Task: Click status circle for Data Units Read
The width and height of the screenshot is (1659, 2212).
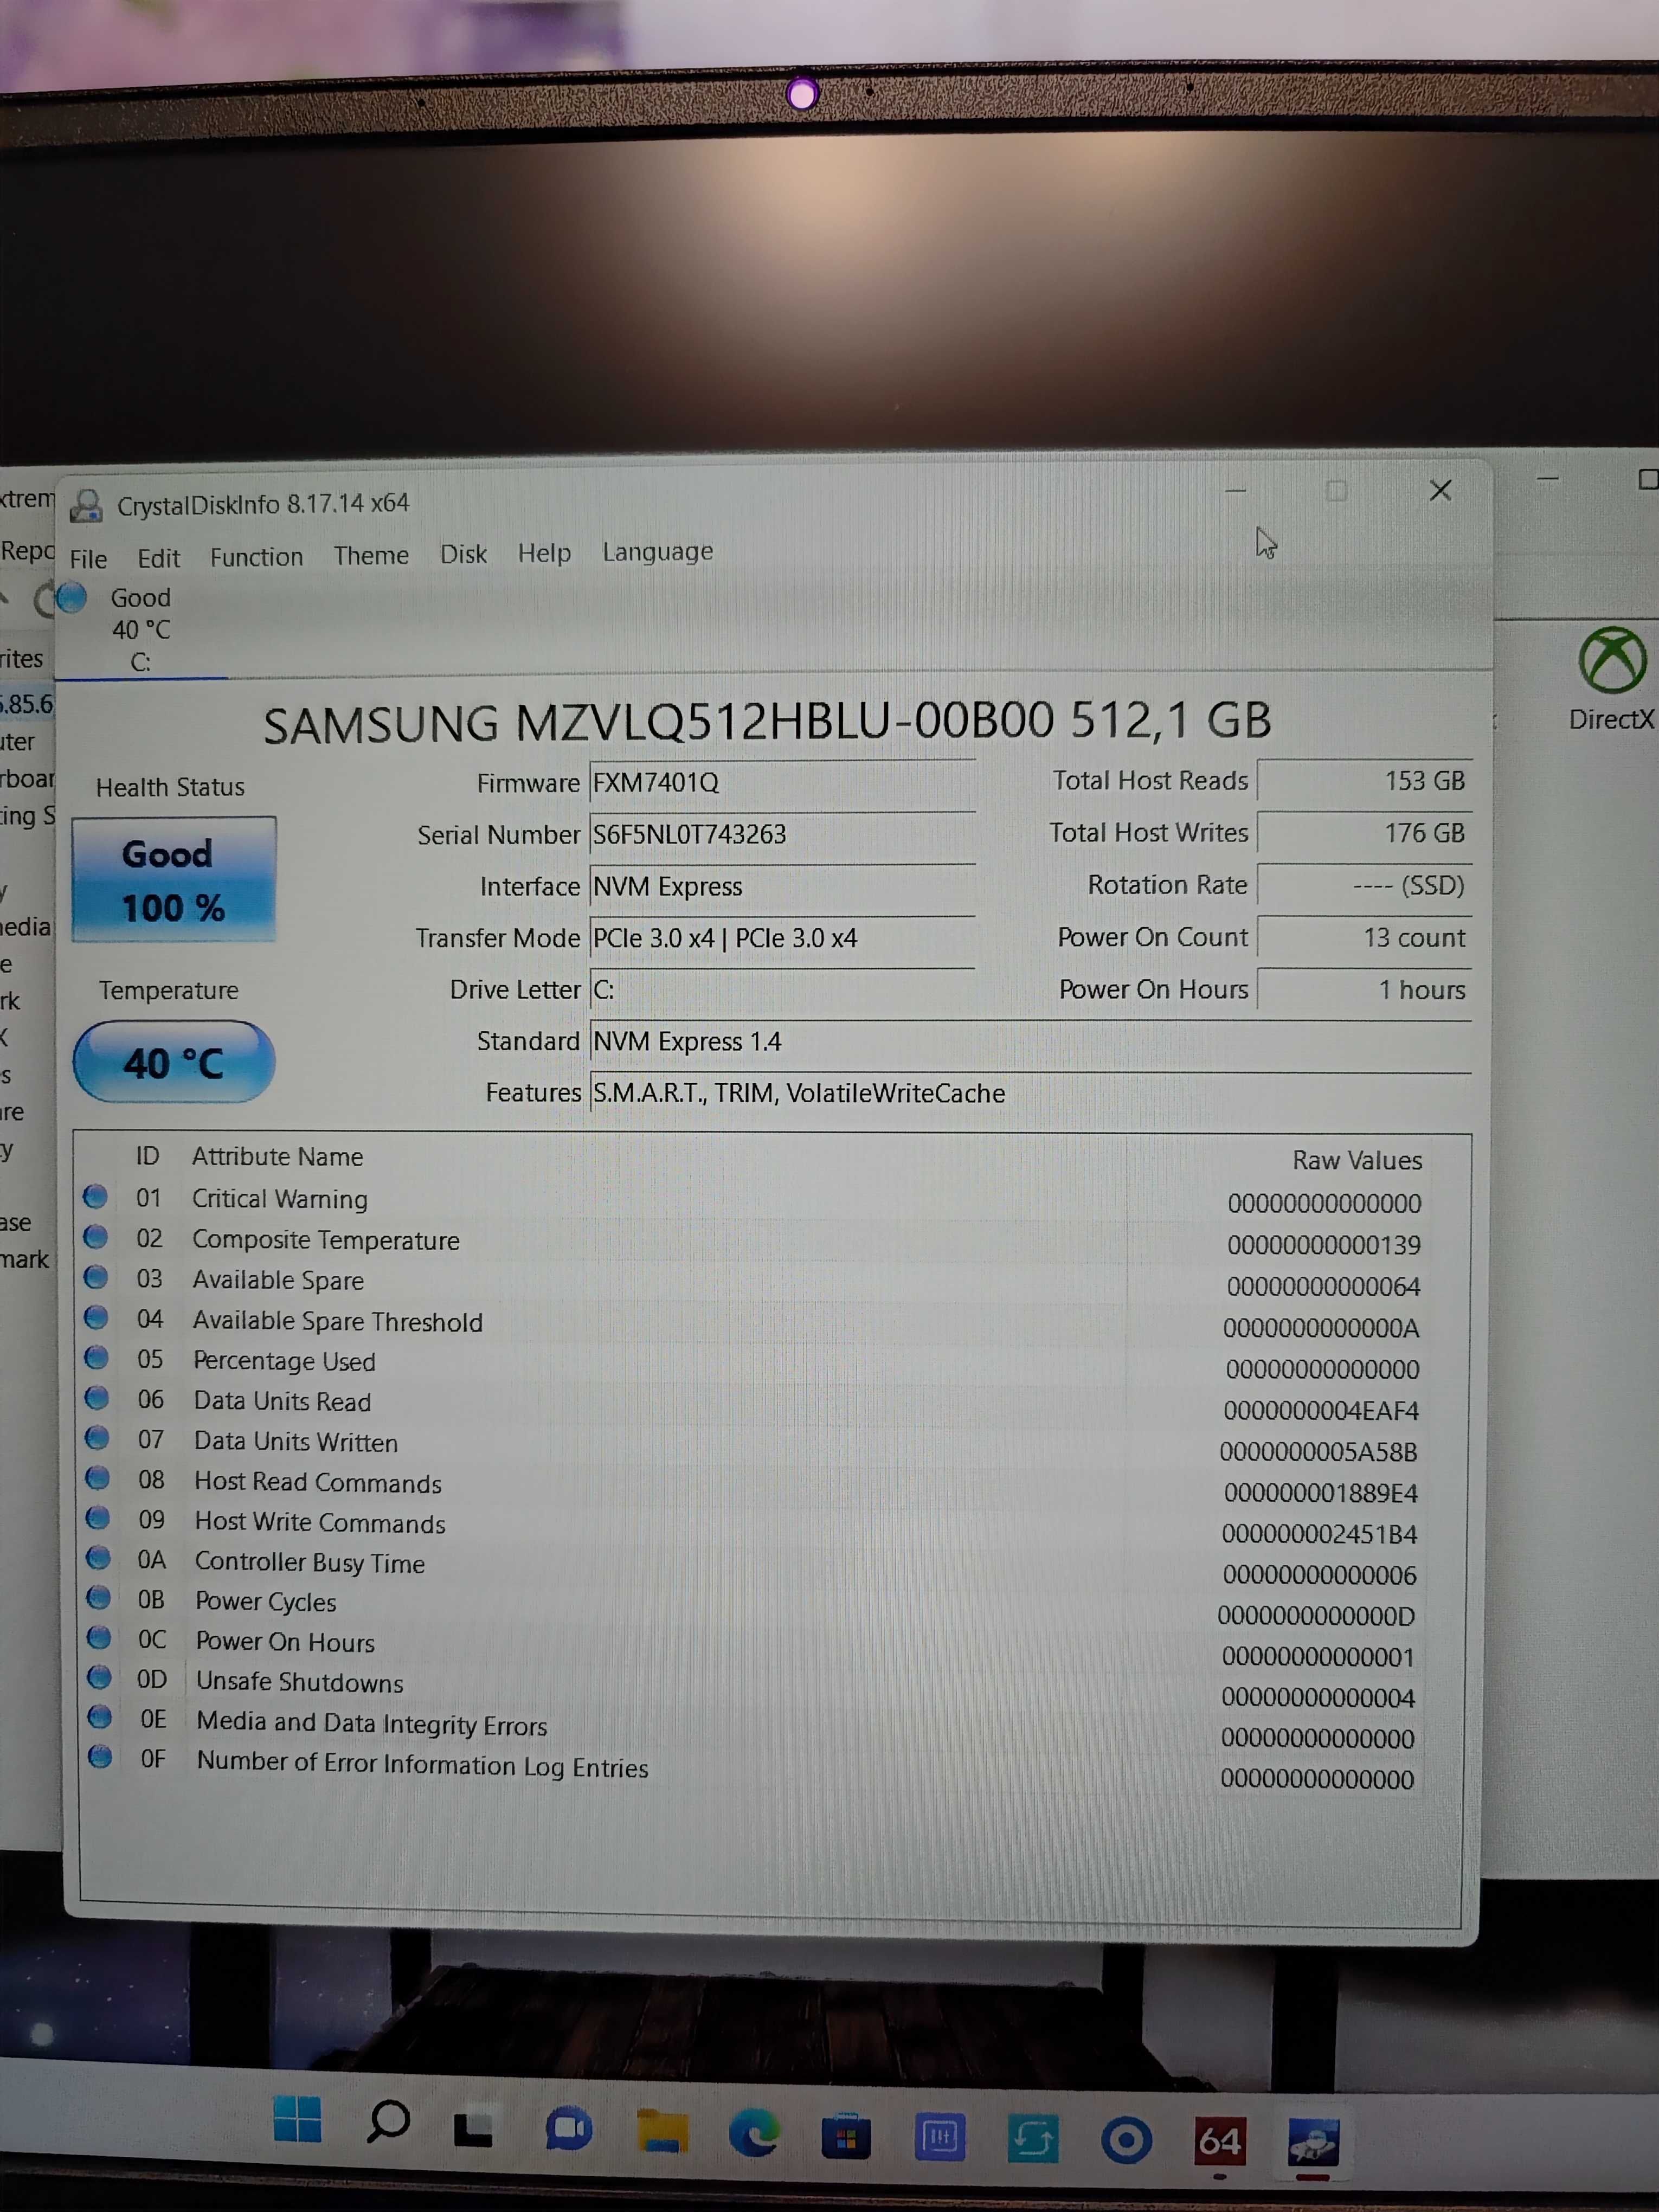Action: (x=97, y=1397)
